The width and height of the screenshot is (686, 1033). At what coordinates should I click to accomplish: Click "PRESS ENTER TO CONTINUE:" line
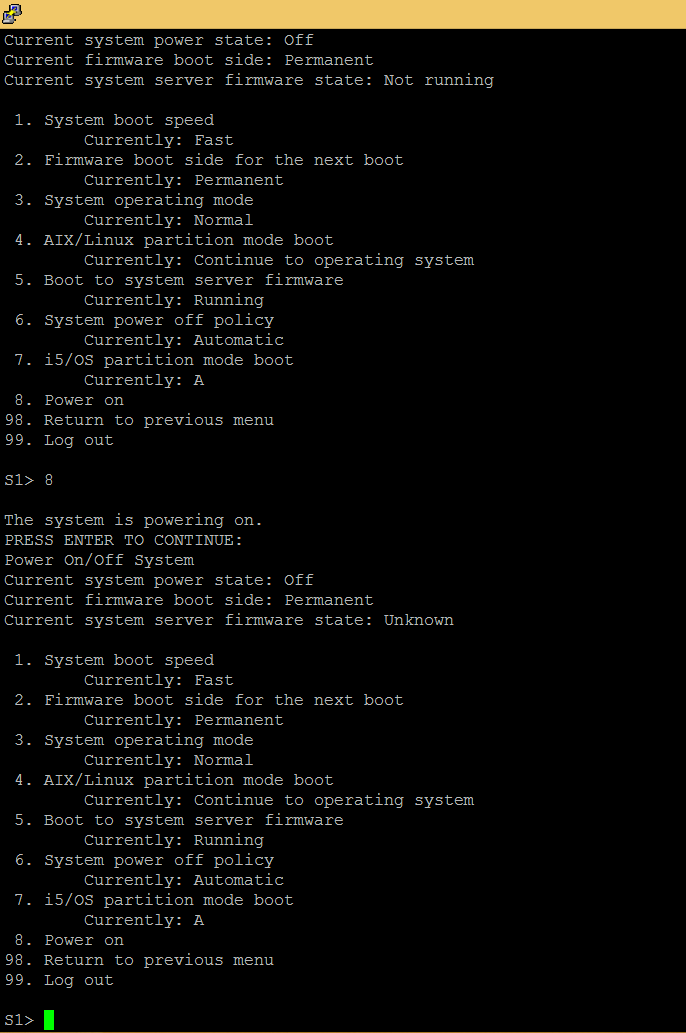click(124, 540)
